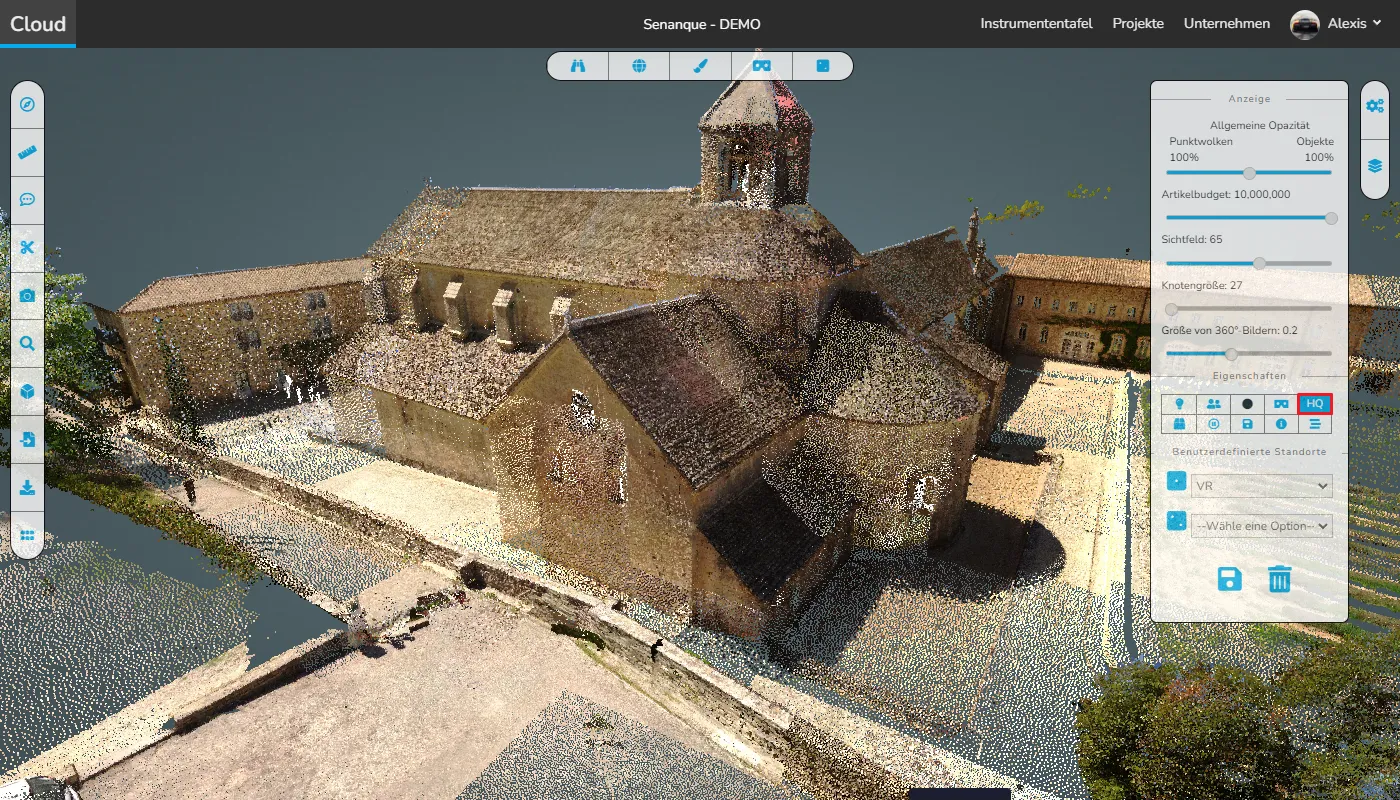The image size is (1400, 800).
Task: Toggle the black circle property button
Action: (x=1247, y=403)
